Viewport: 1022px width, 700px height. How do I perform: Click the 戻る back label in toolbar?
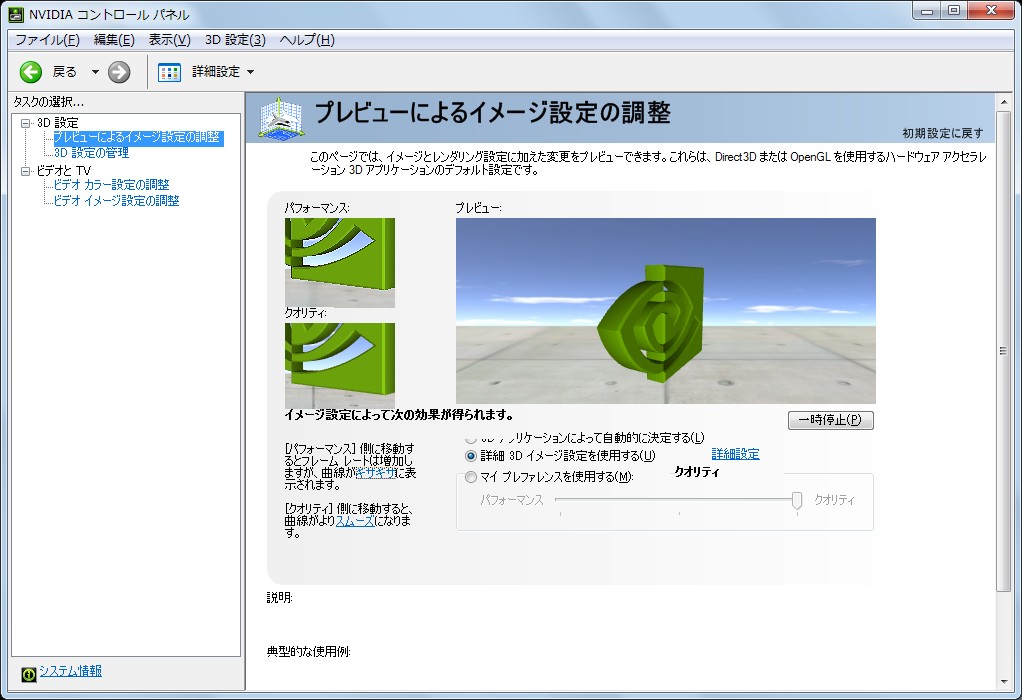[x=65, y=72]
